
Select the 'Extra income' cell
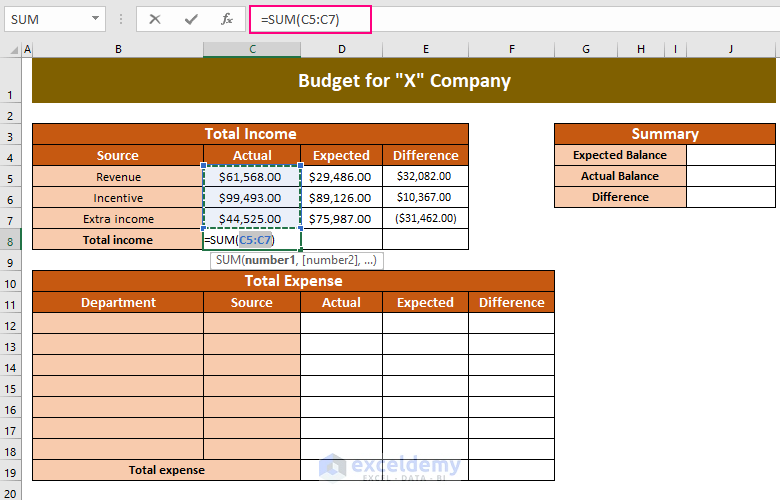tap(118, 218)
